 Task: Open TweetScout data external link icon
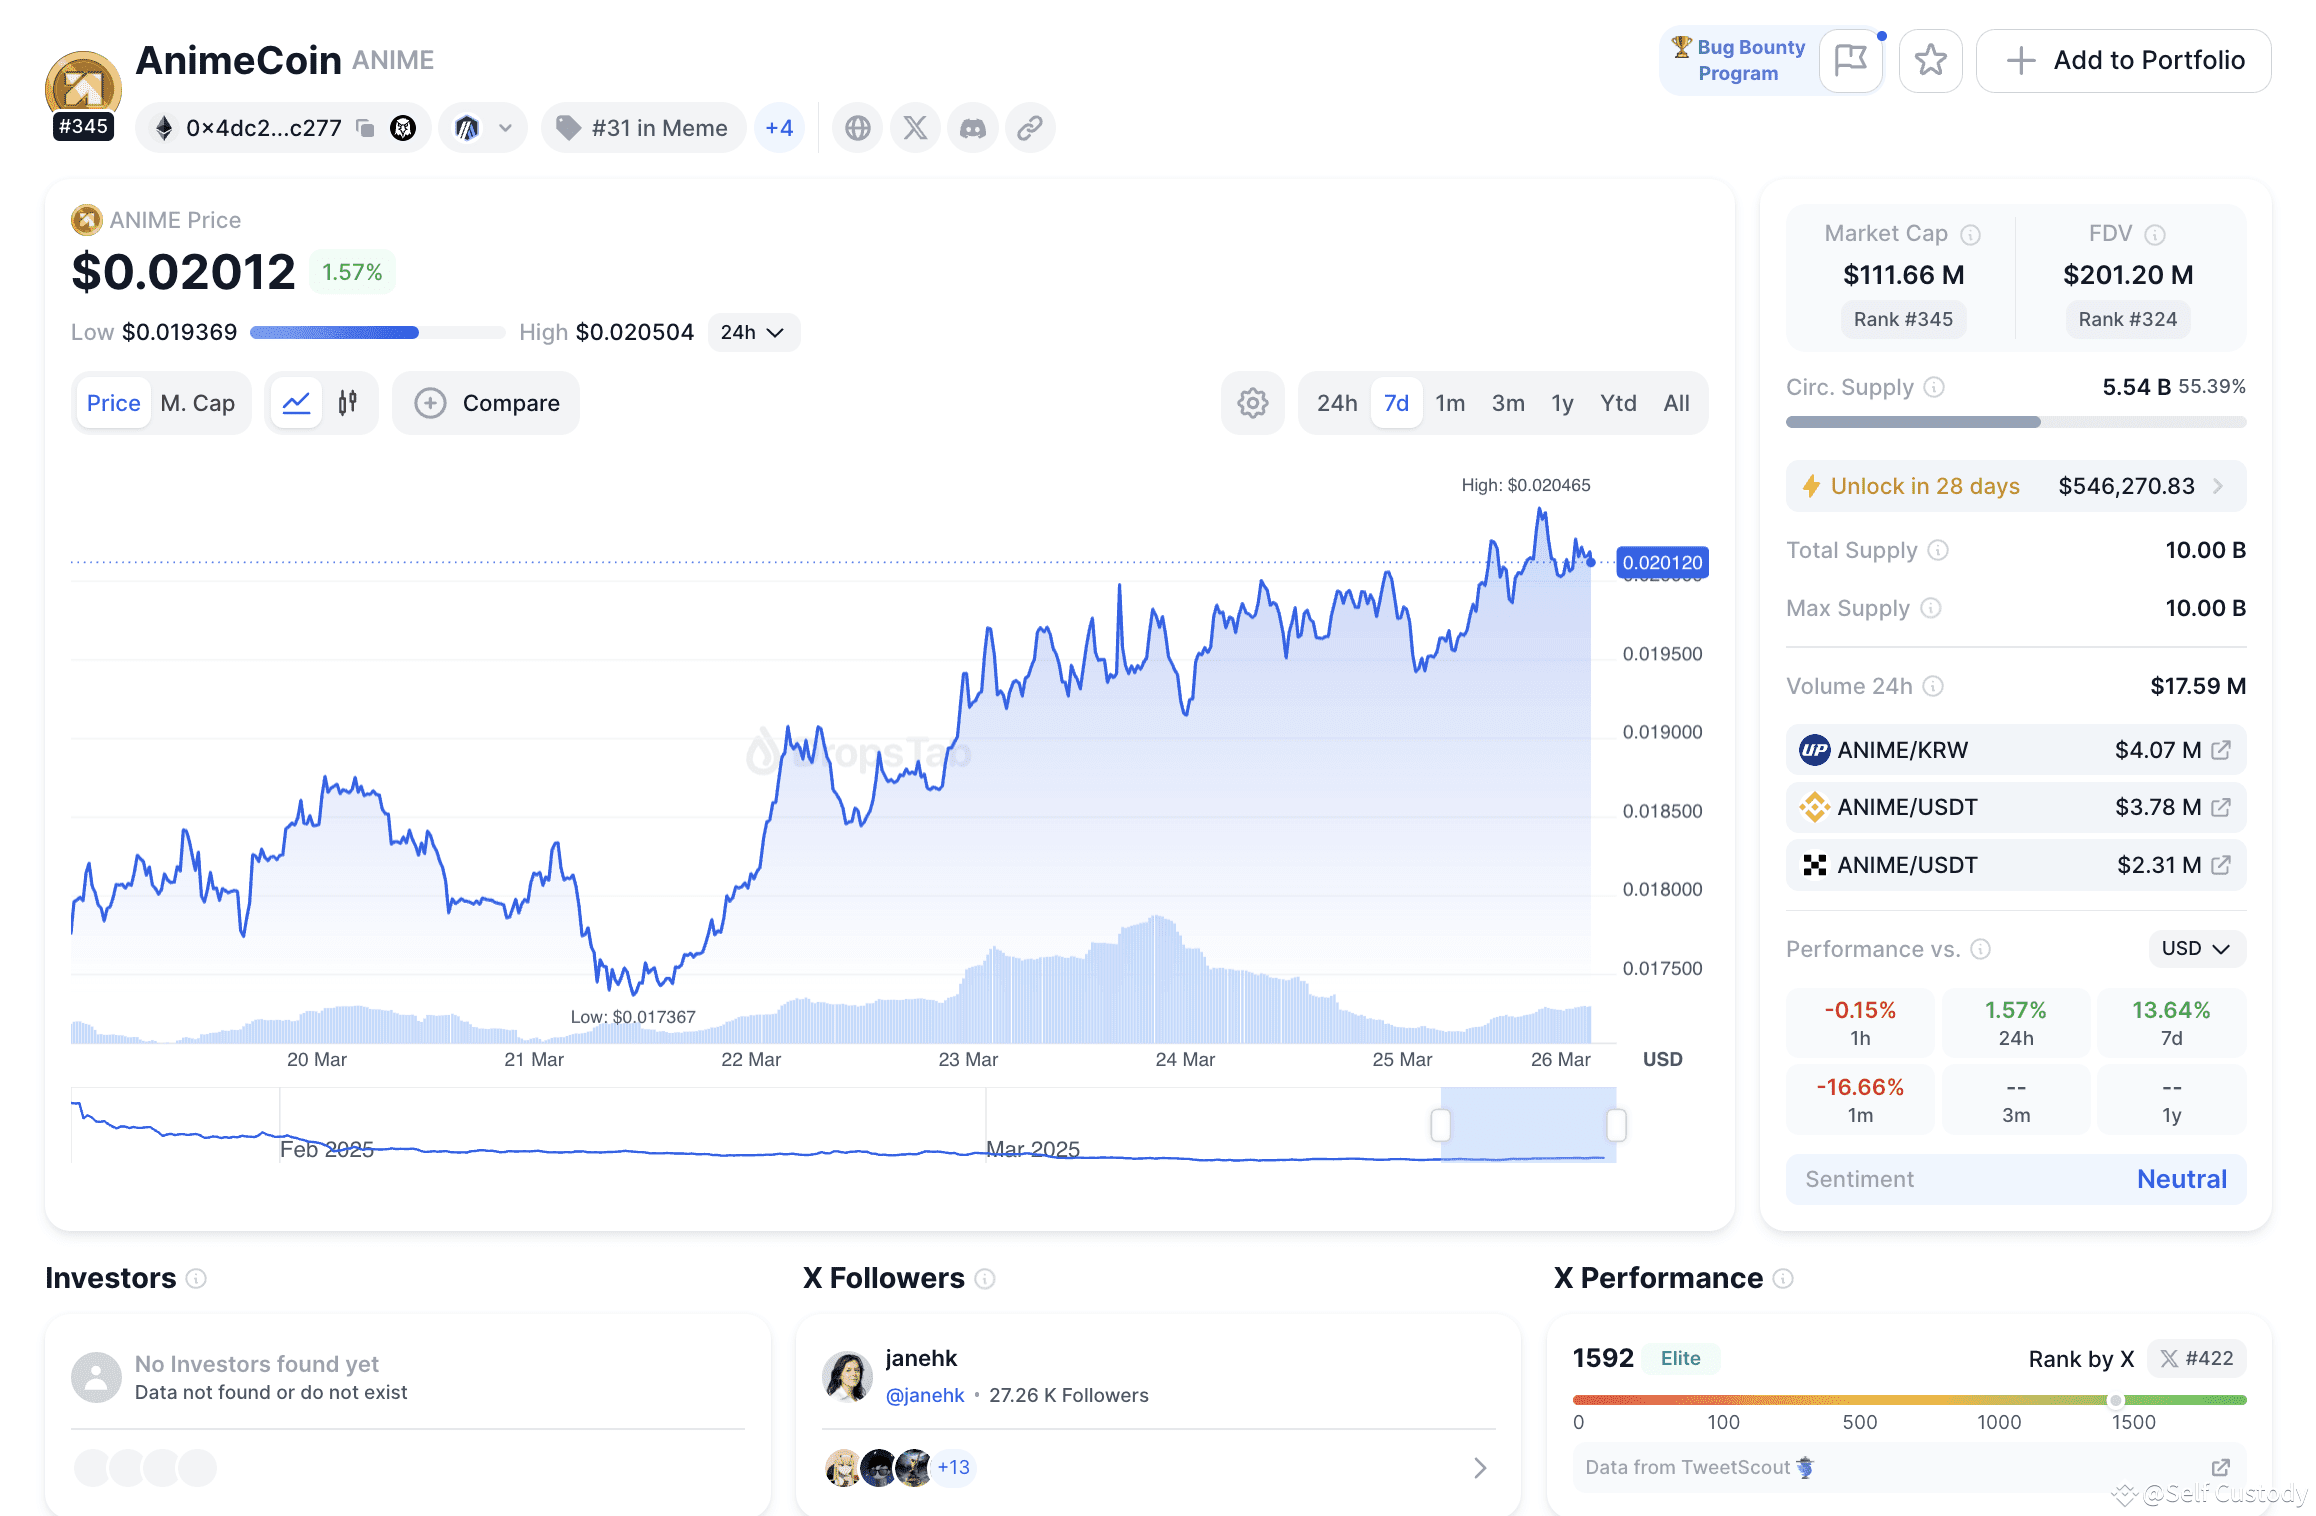pyautogui.click(x=2221, y=1467)
